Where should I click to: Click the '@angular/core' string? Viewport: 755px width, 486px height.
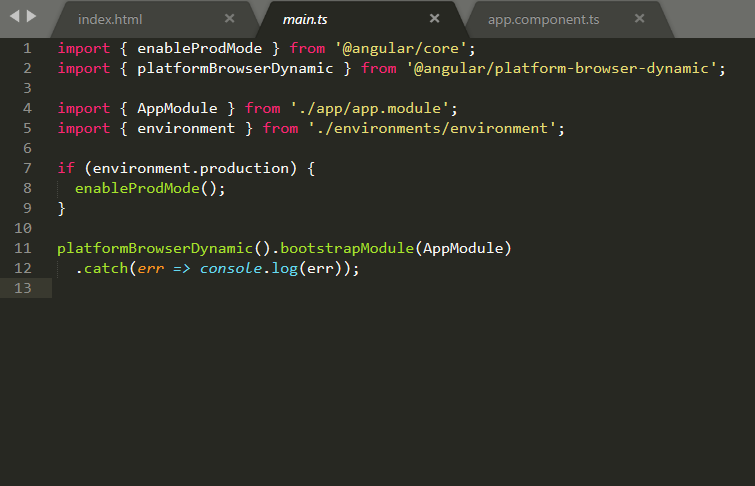401,48
